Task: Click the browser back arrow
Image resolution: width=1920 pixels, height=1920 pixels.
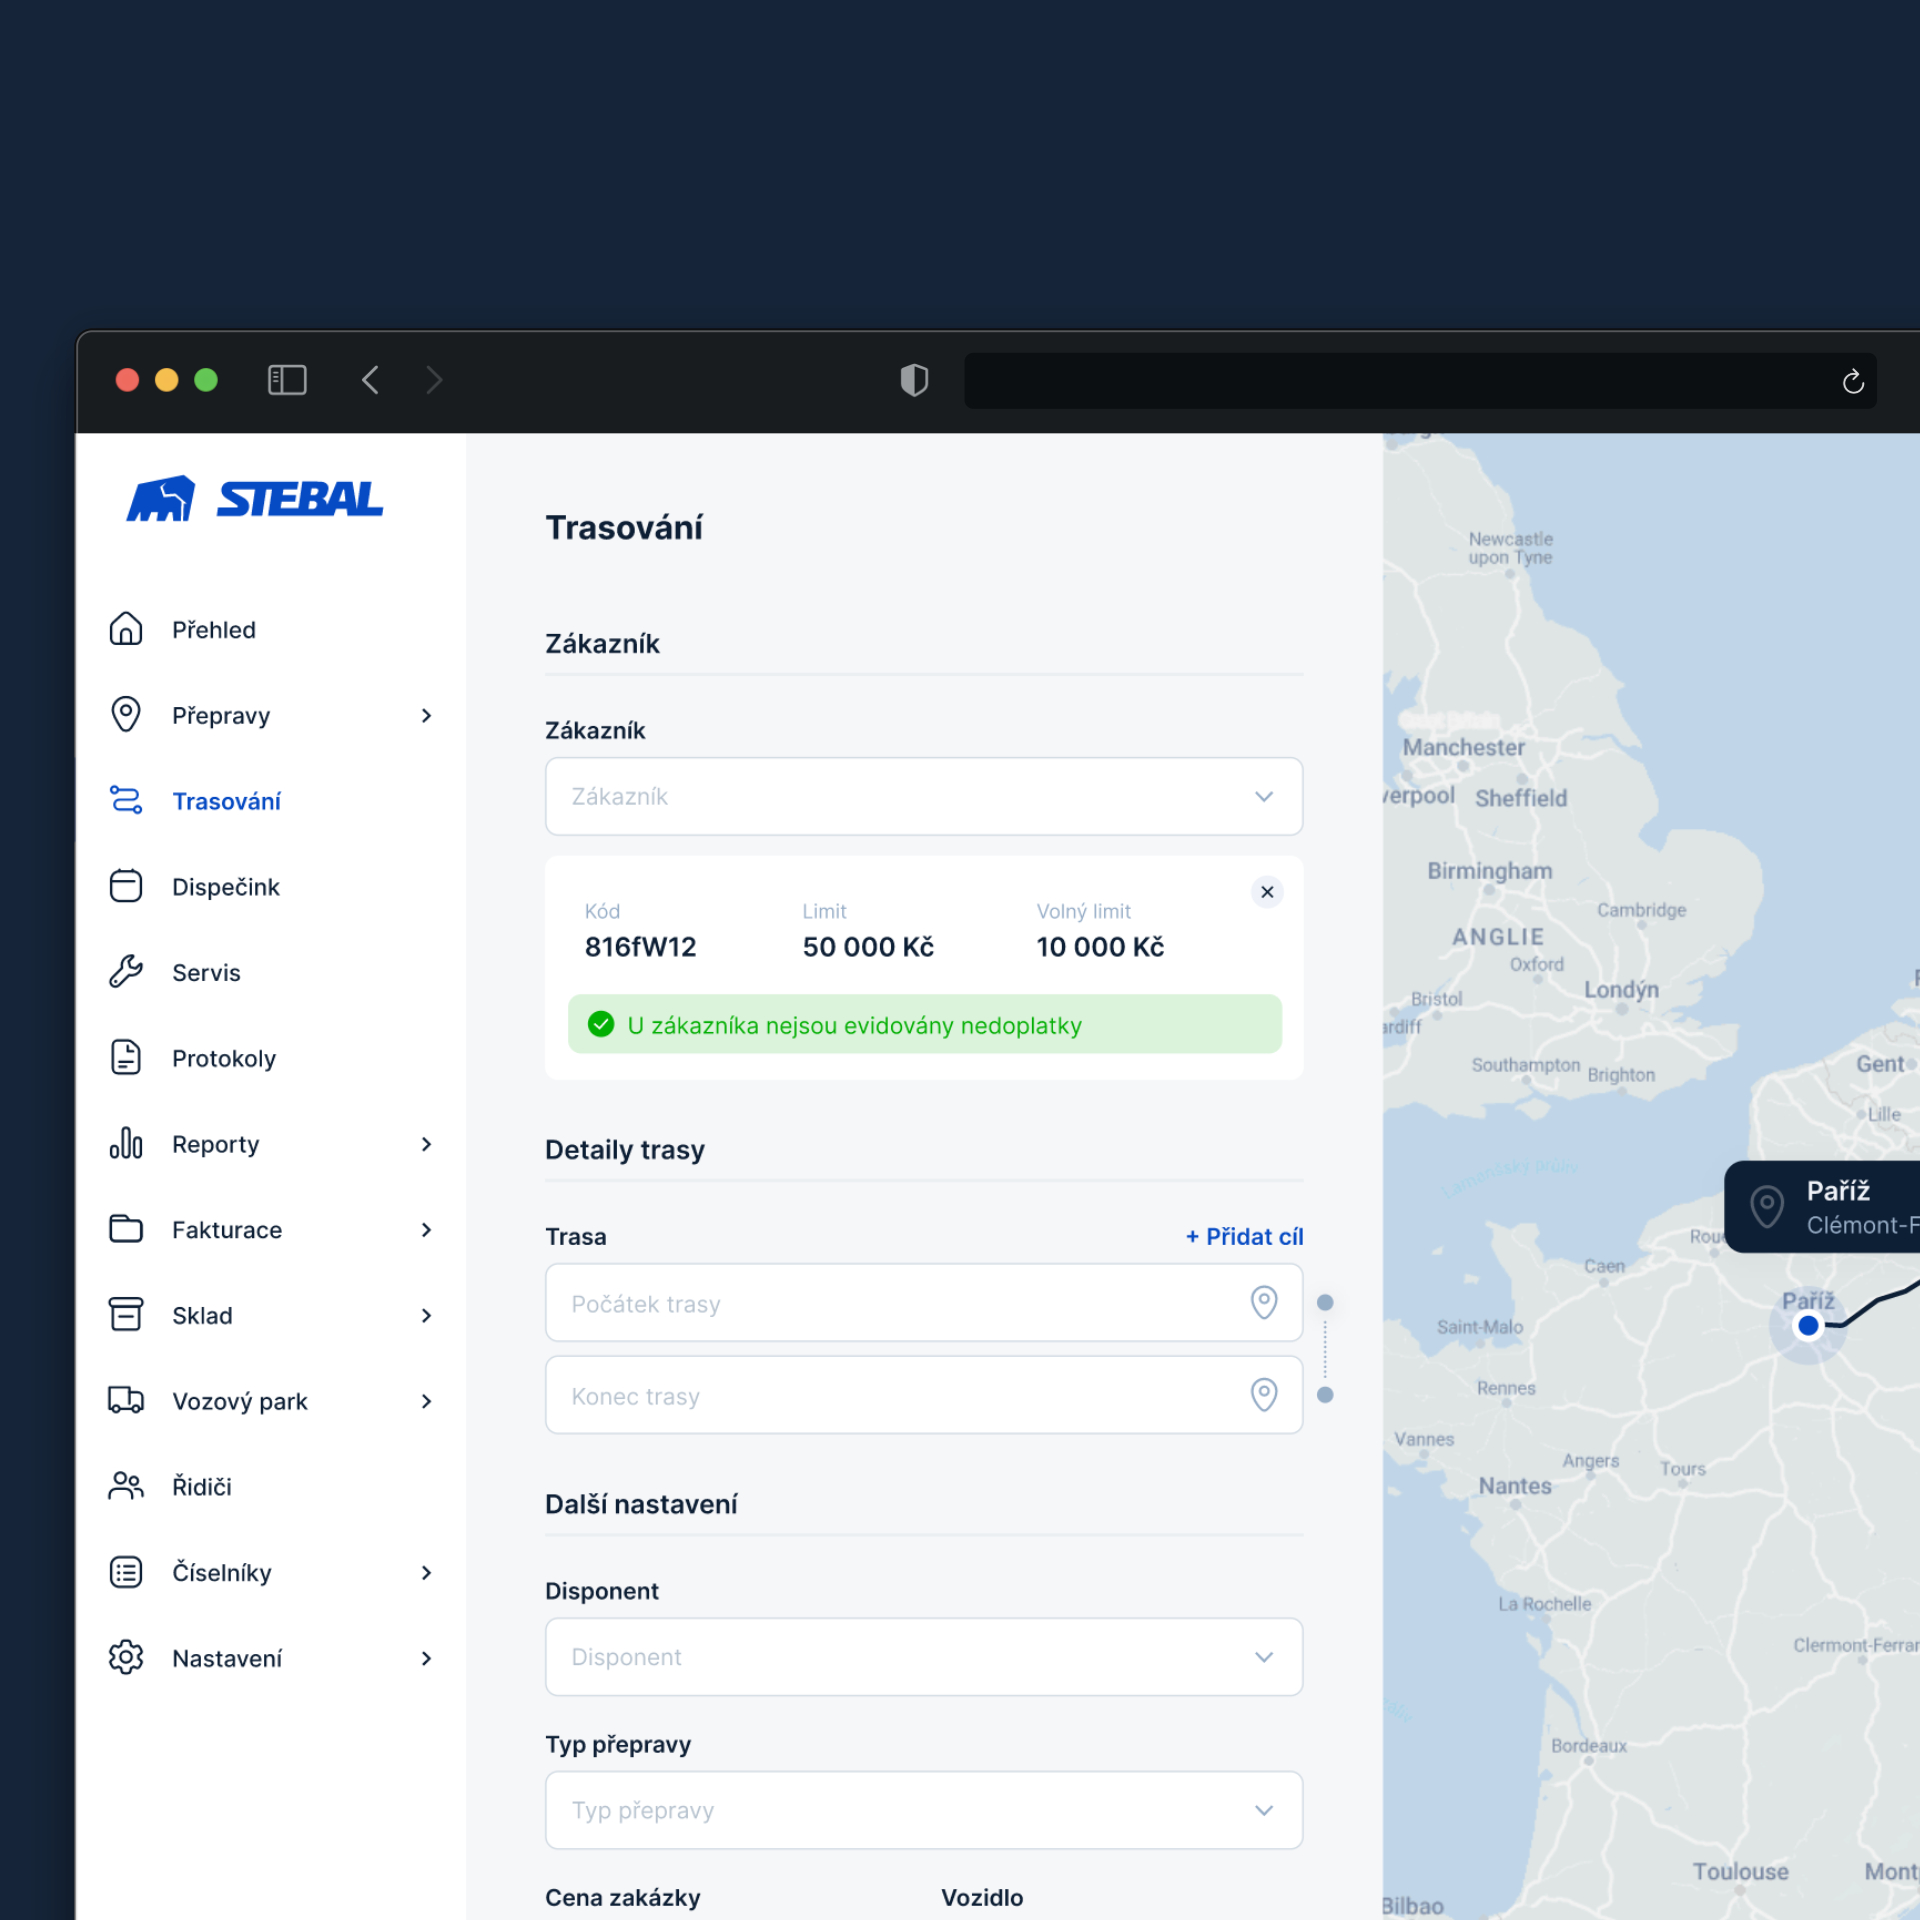Action: point(370,380)
